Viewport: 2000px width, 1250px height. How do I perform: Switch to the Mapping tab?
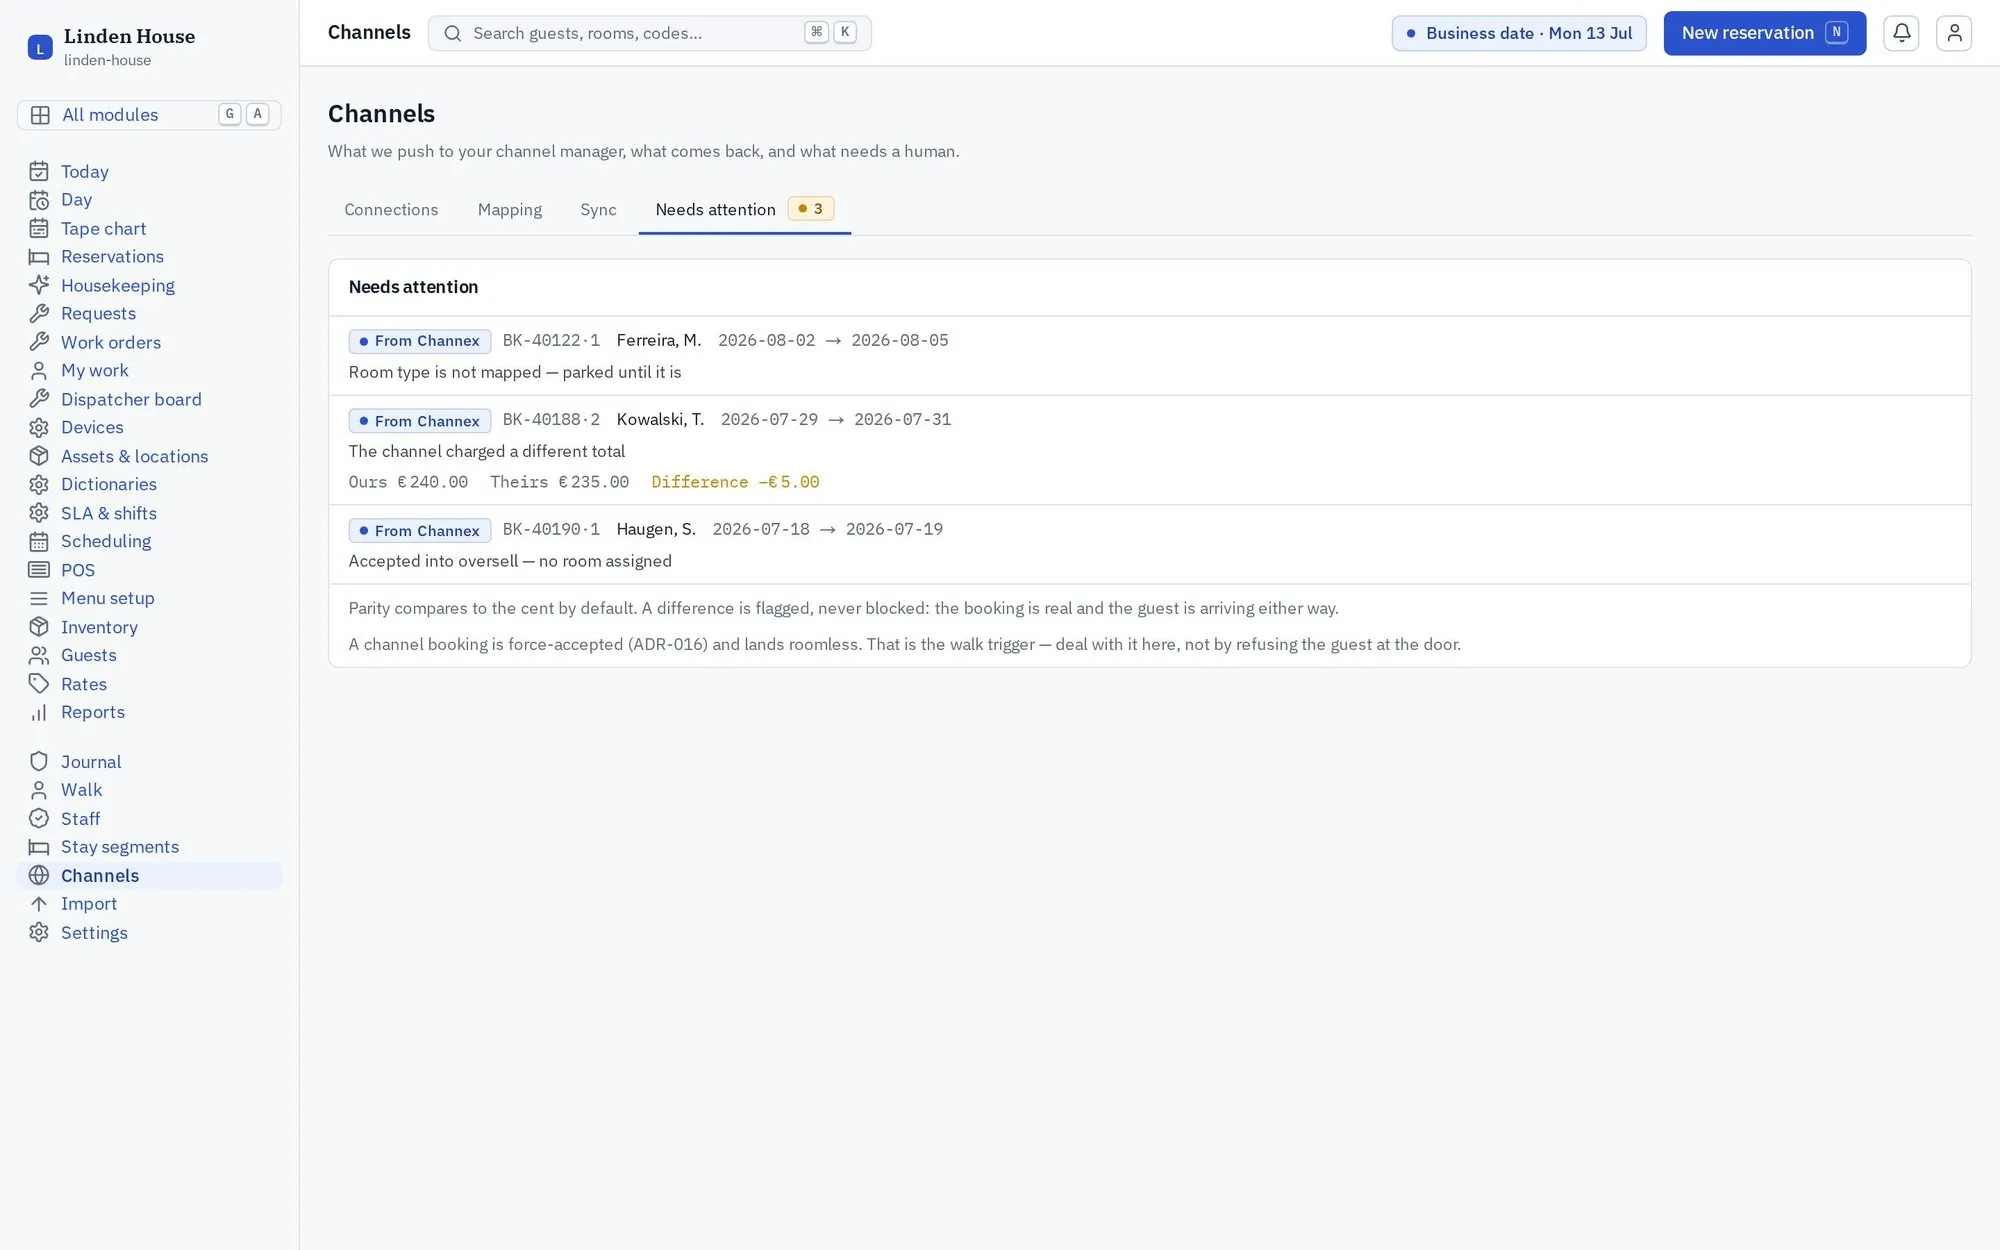tap(510, 210)
